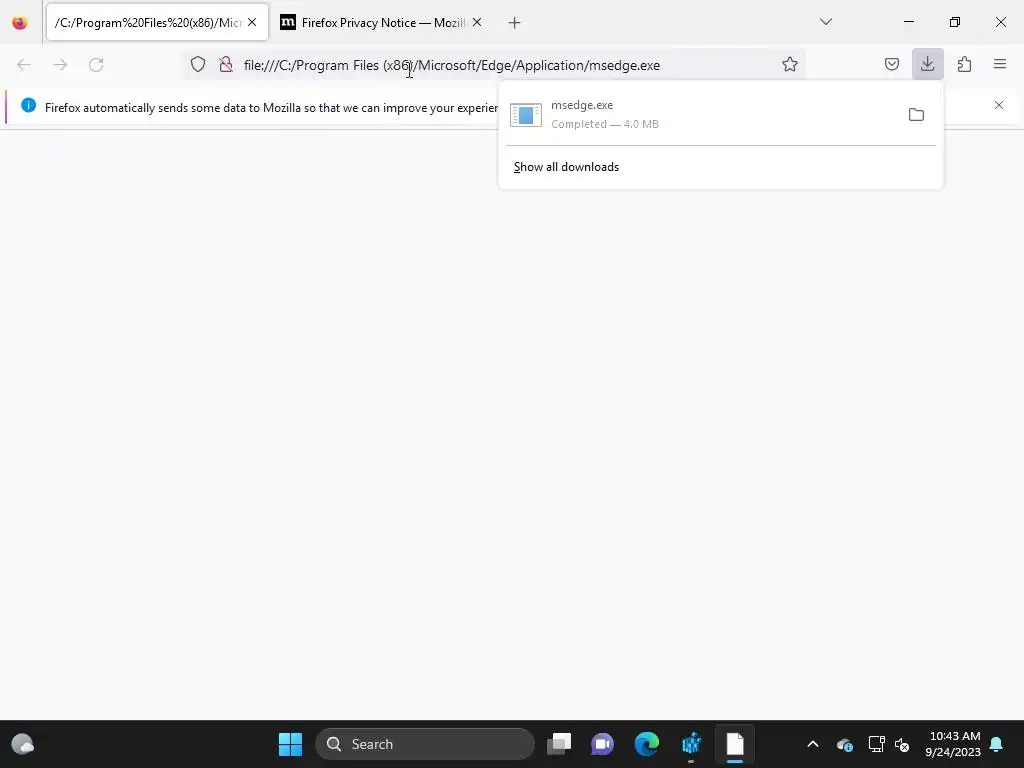Click the OneDrive cloud tray icon
This screenshot has height=768, width=1024.
pyautogui.click(x=844, y=744)
